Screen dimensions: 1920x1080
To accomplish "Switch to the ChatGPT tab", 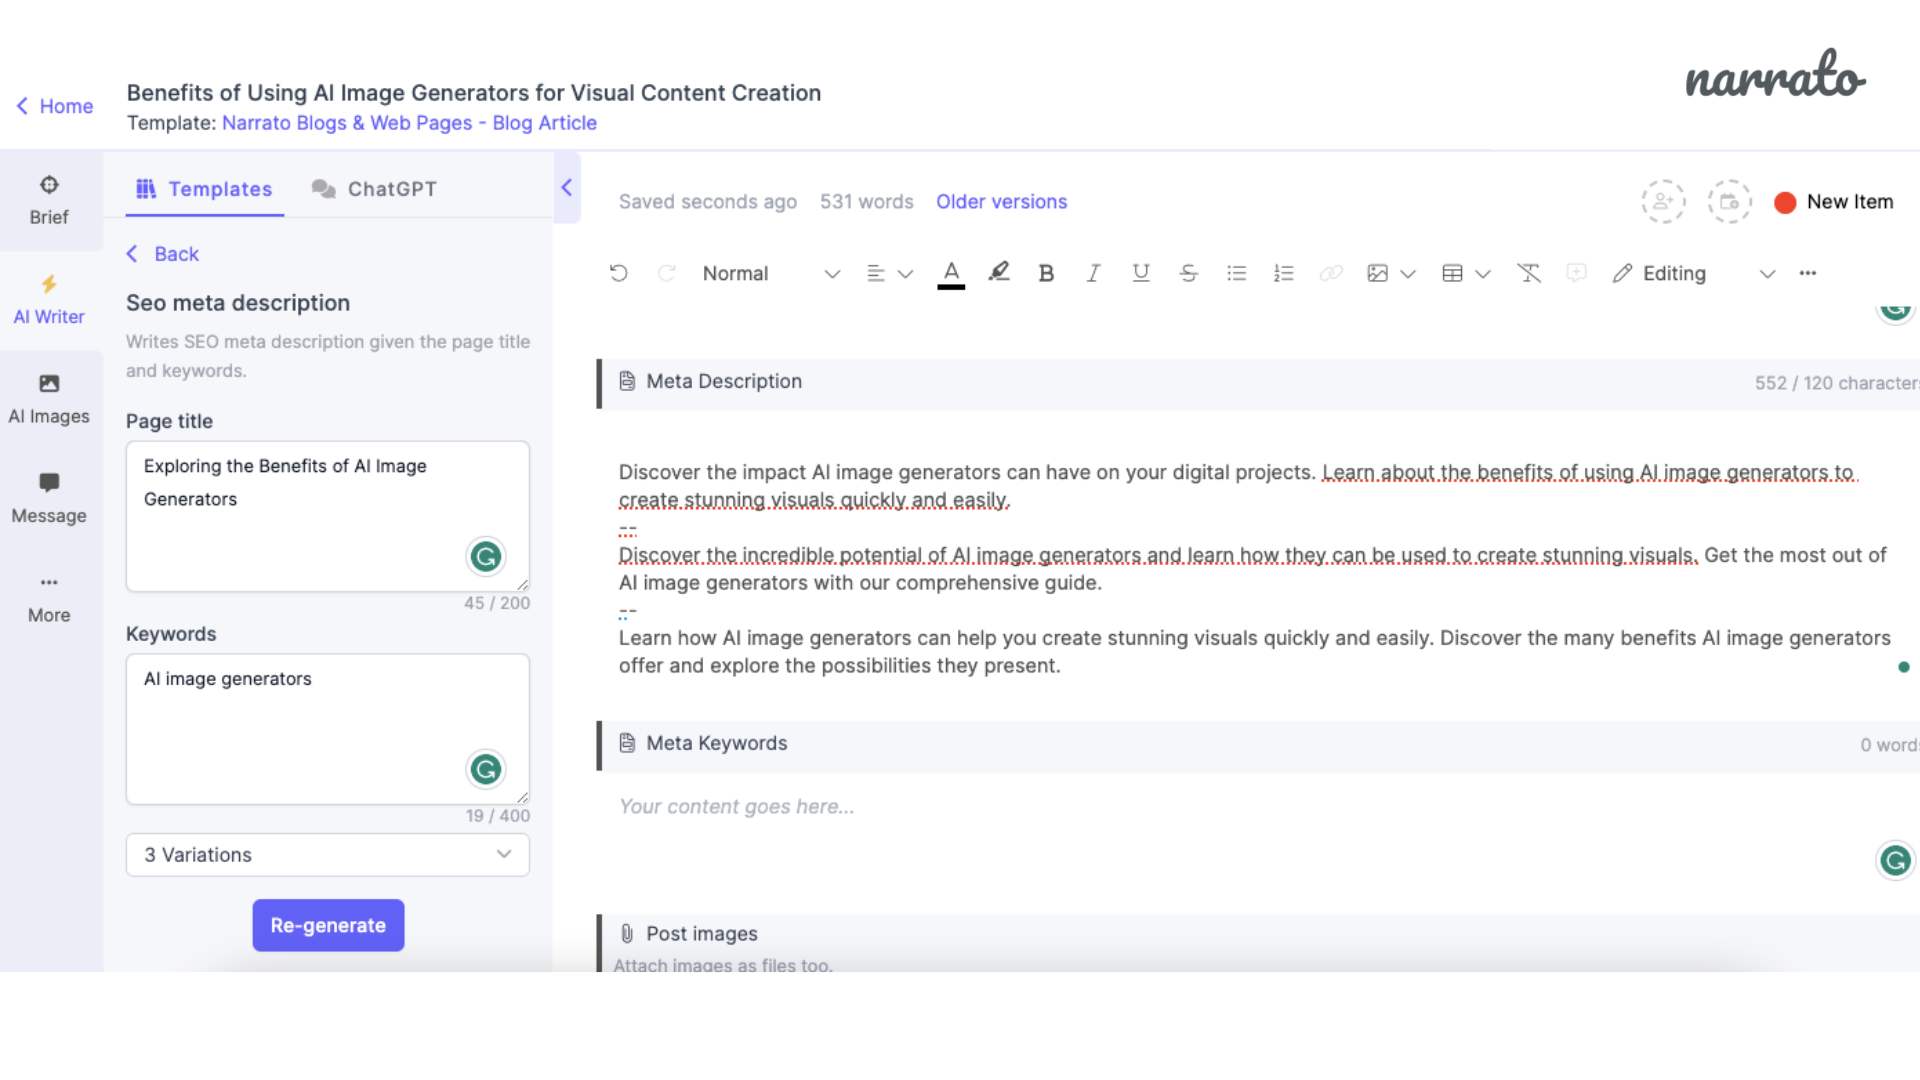I will (374, 189).
